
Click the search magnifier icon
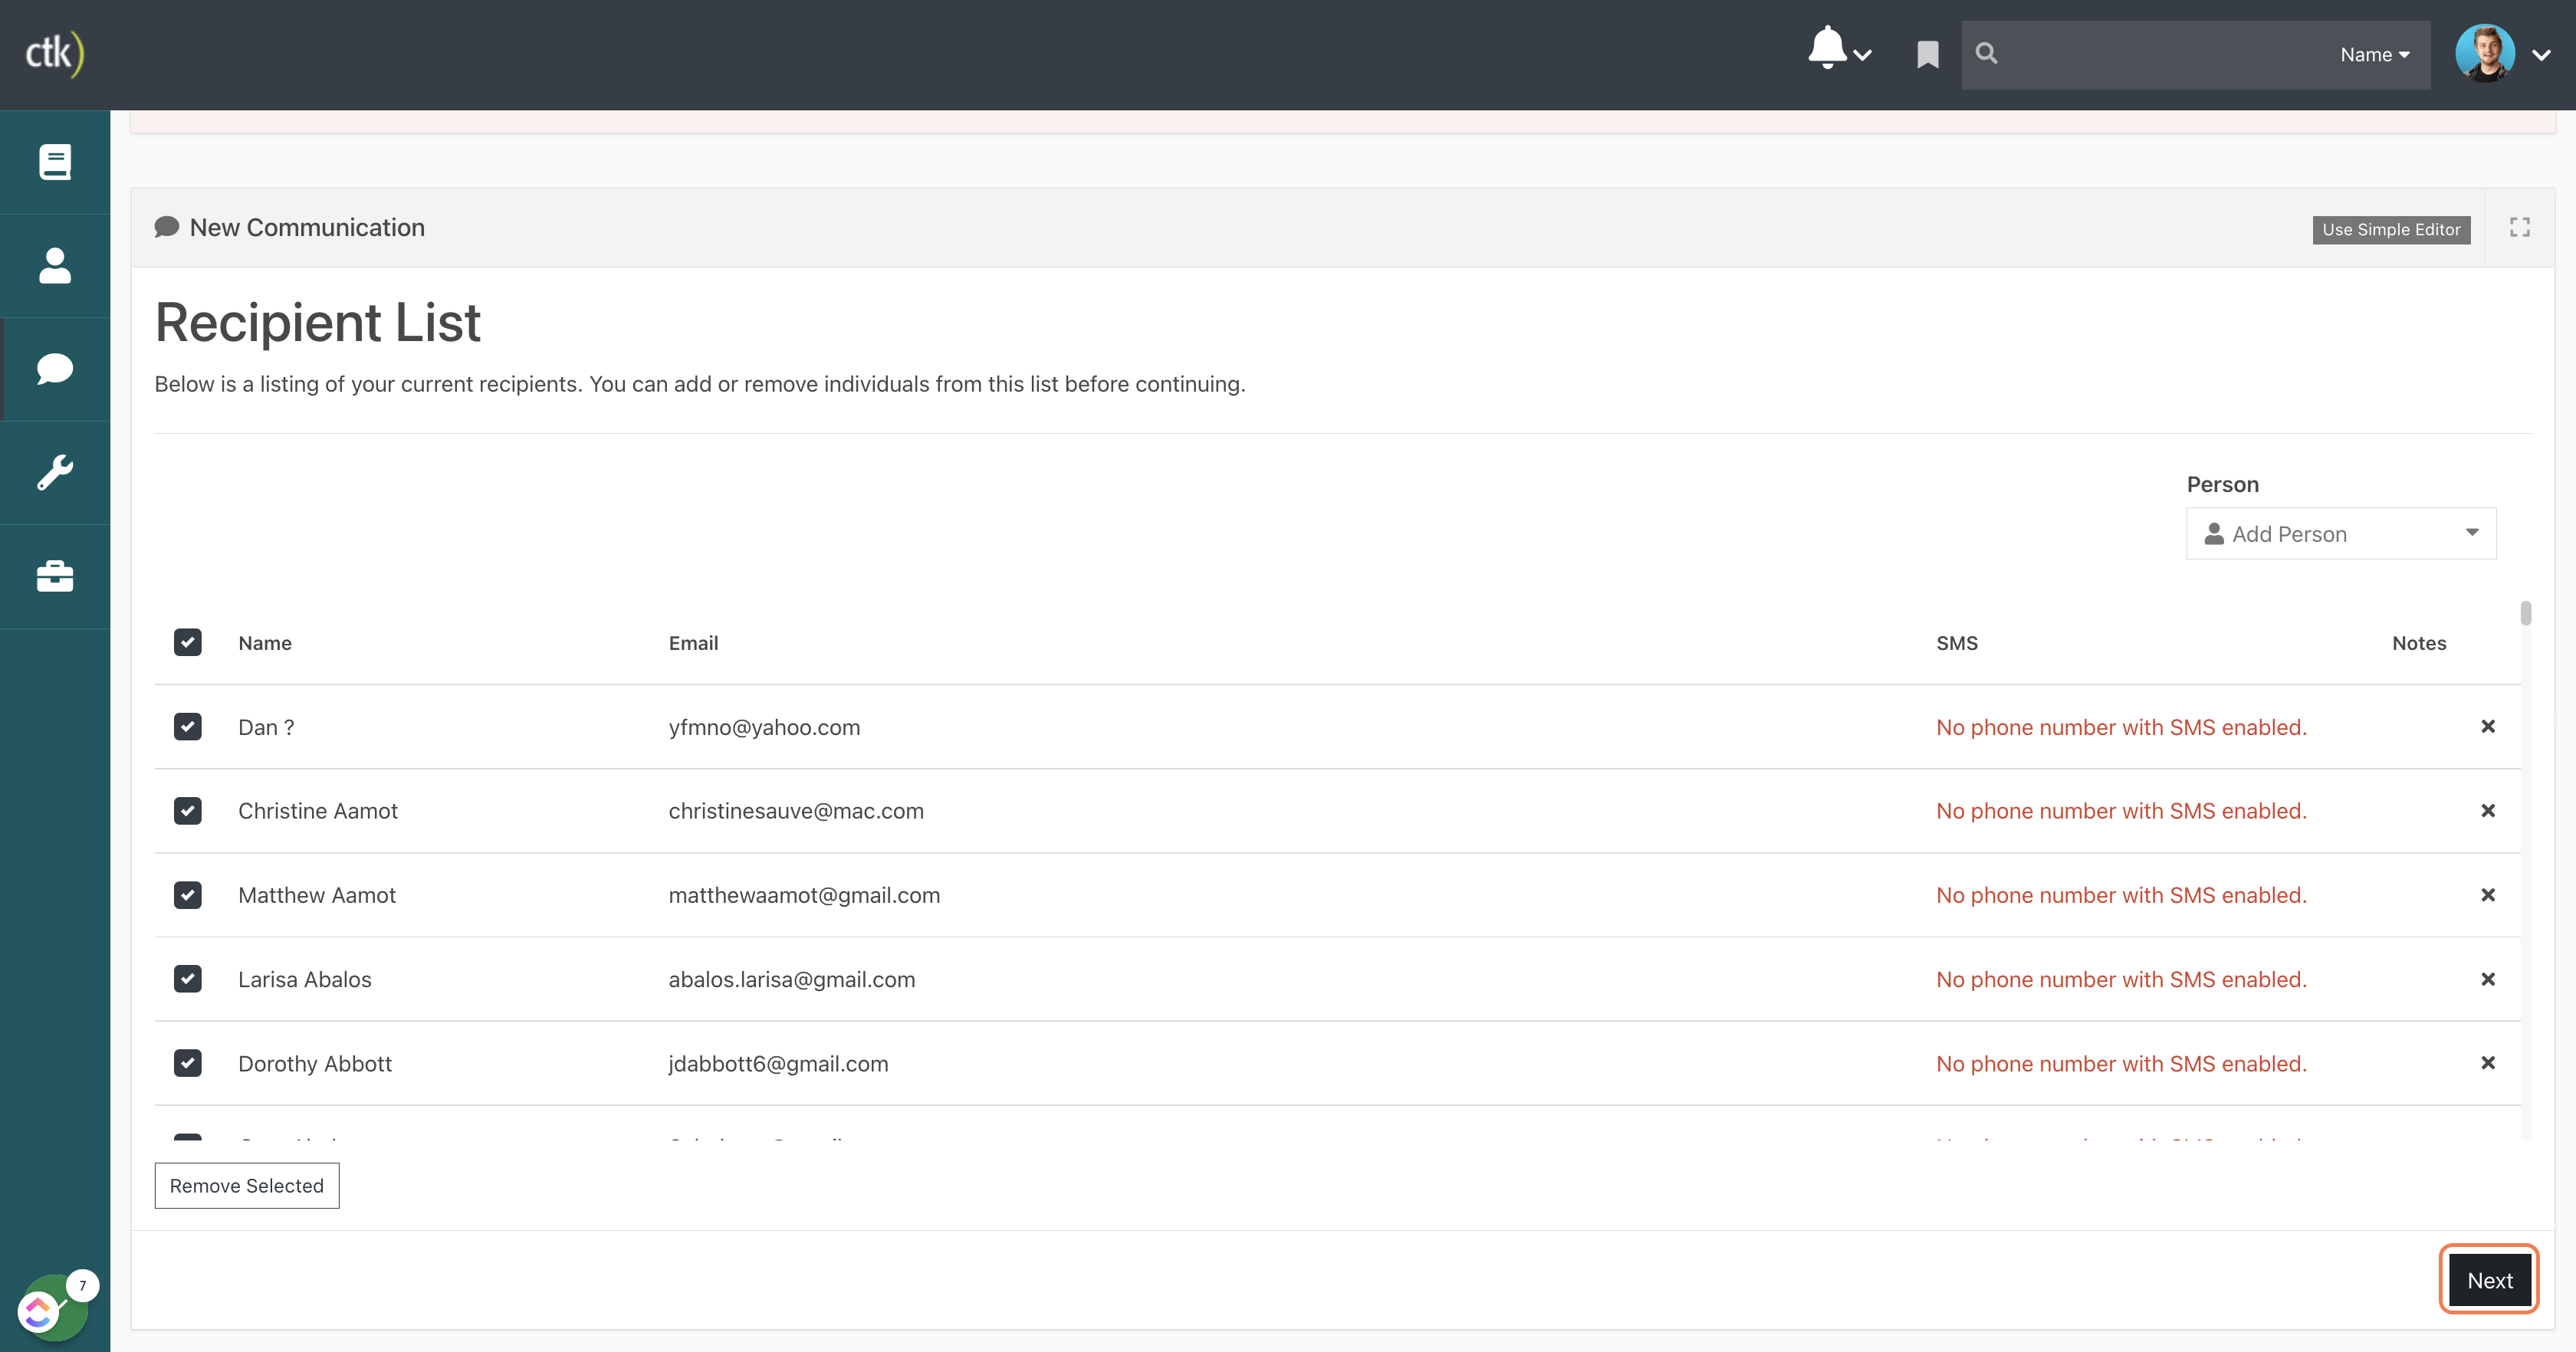(1986, 53)
